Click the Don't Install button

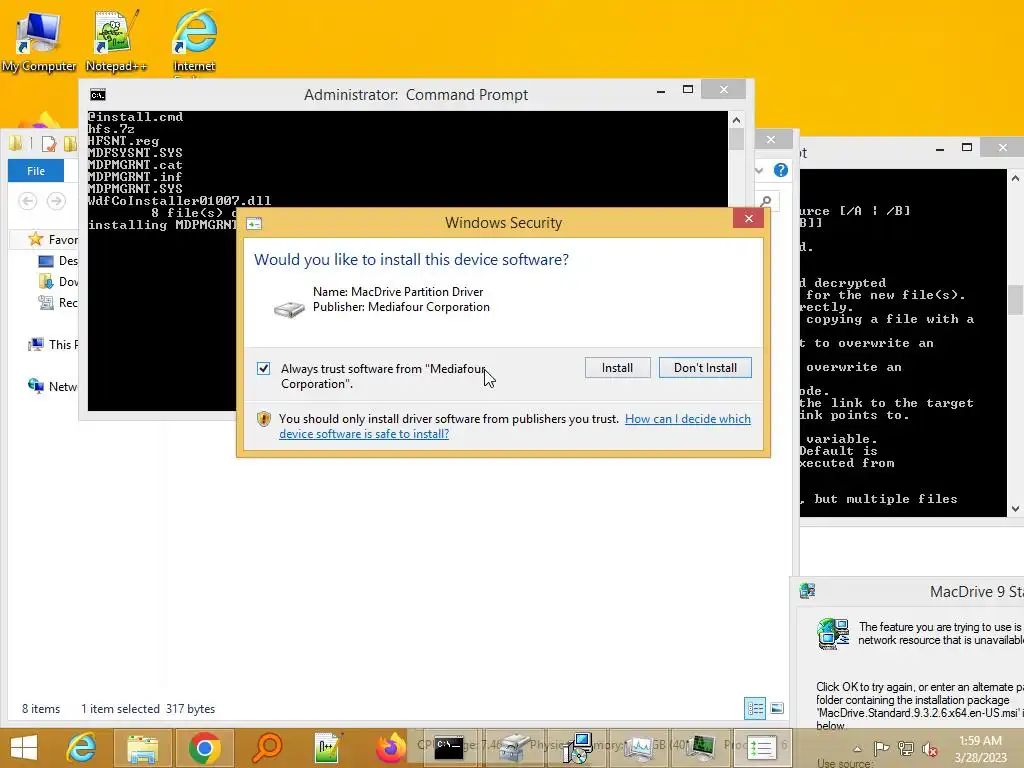(705, 368)
